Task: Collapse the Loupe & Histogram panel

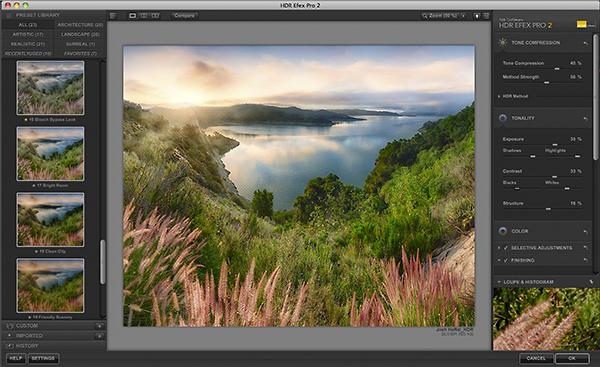Action: pos(499,282)
